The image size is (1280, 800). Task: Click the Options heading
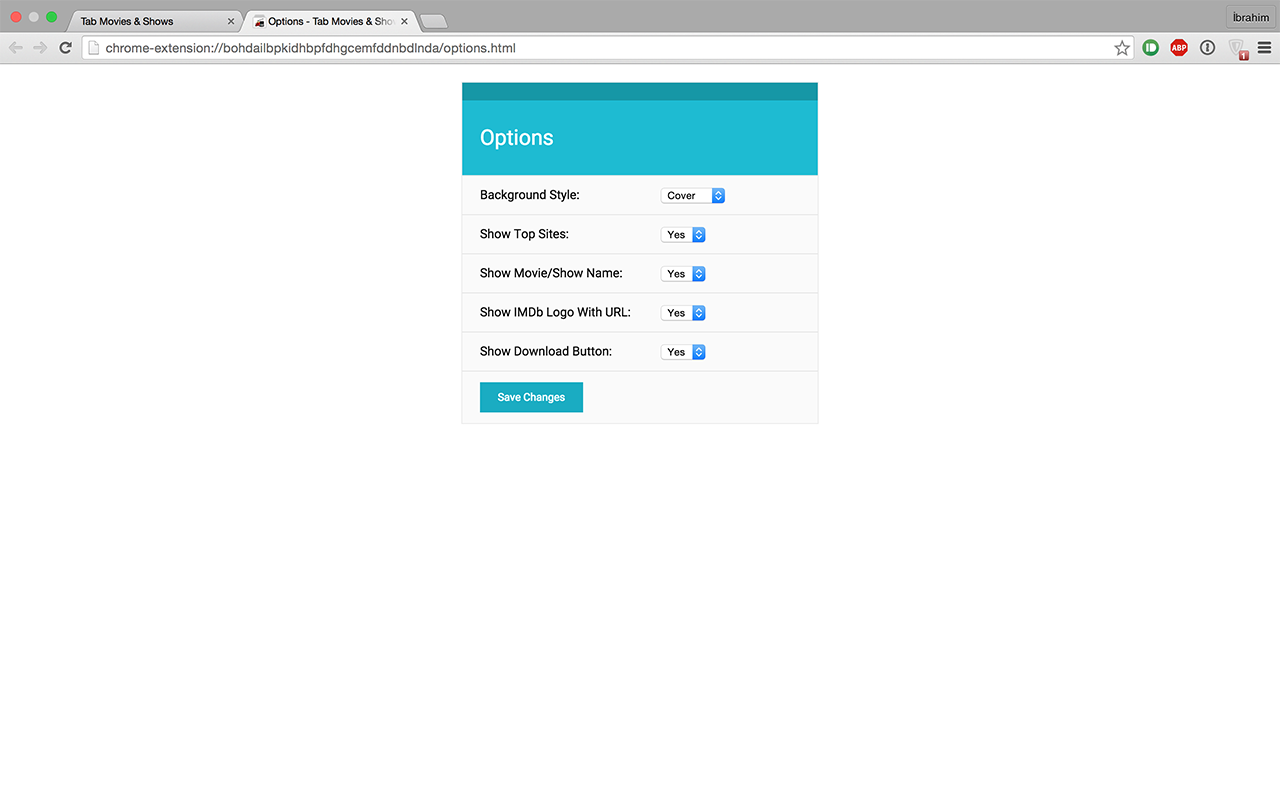click(517, 138)
